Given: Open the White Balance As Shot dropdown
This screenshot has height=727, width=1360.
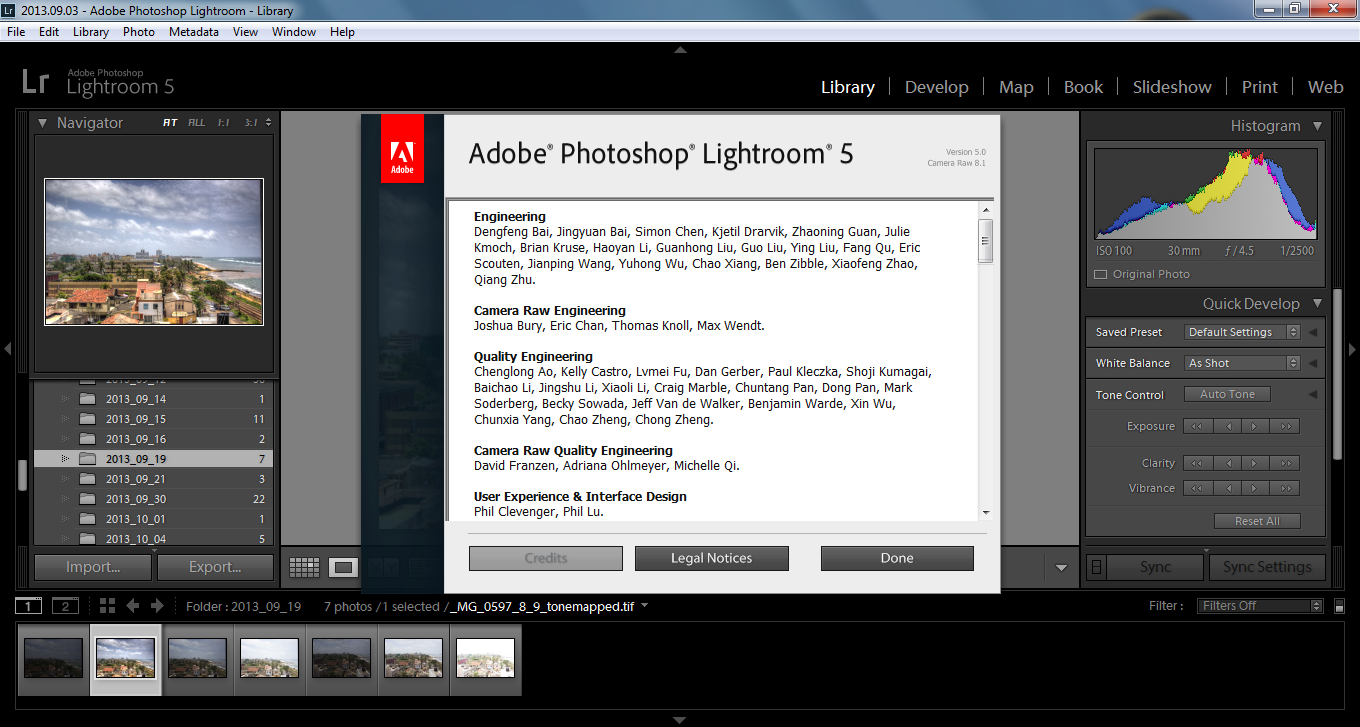Looking at the screenshot, I should (1242, 363).
